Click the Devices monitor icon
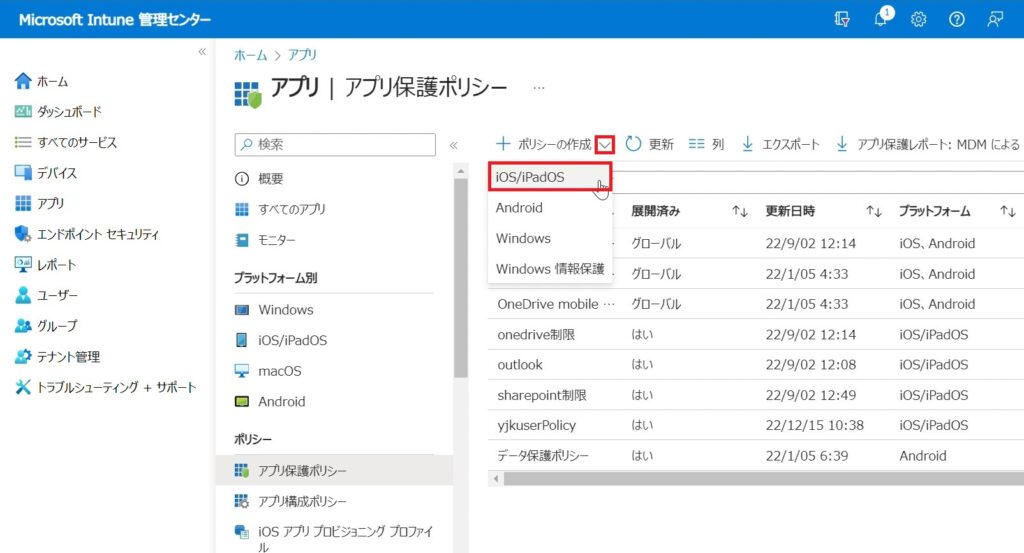 pyautogui.click(x=23, y=172)
